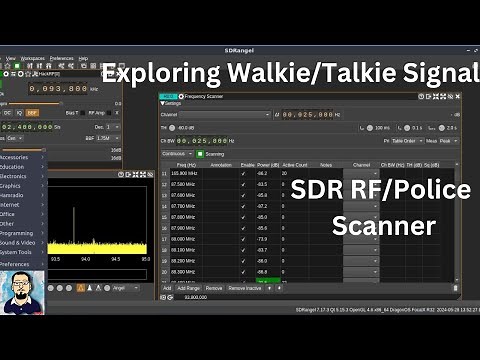Turn the 0.1 s timing dial

point(407,128)
